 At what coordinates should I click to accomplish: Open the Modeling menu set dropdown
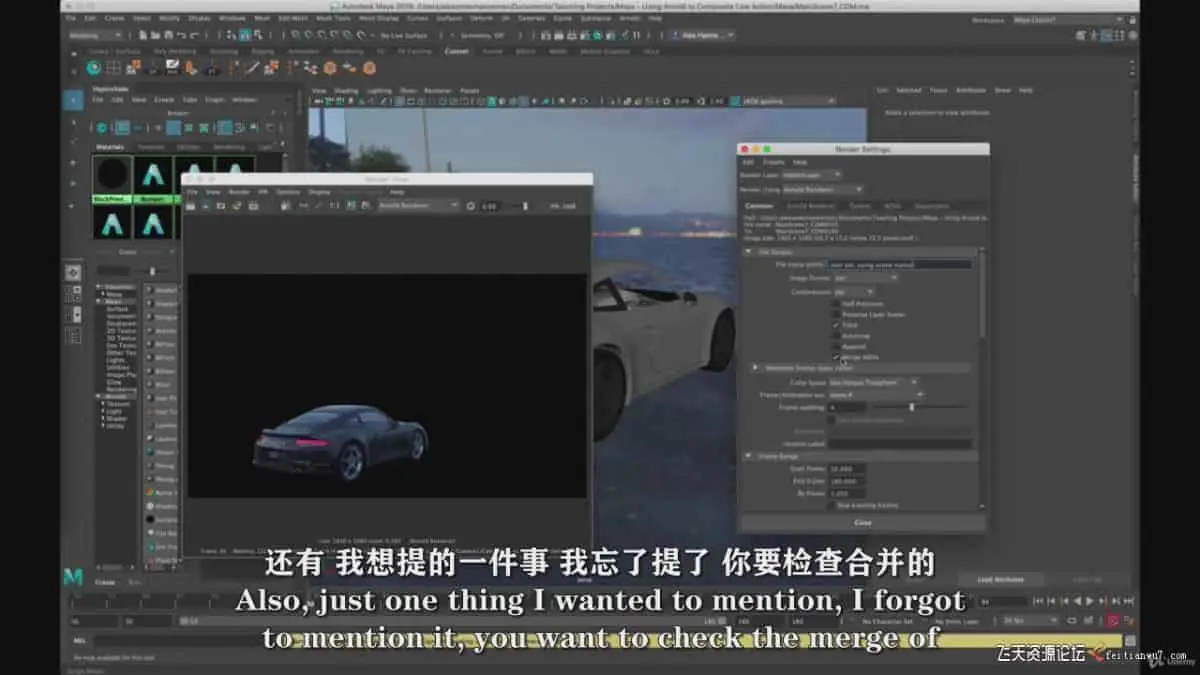pyautogui.click(x=97, y=36)
